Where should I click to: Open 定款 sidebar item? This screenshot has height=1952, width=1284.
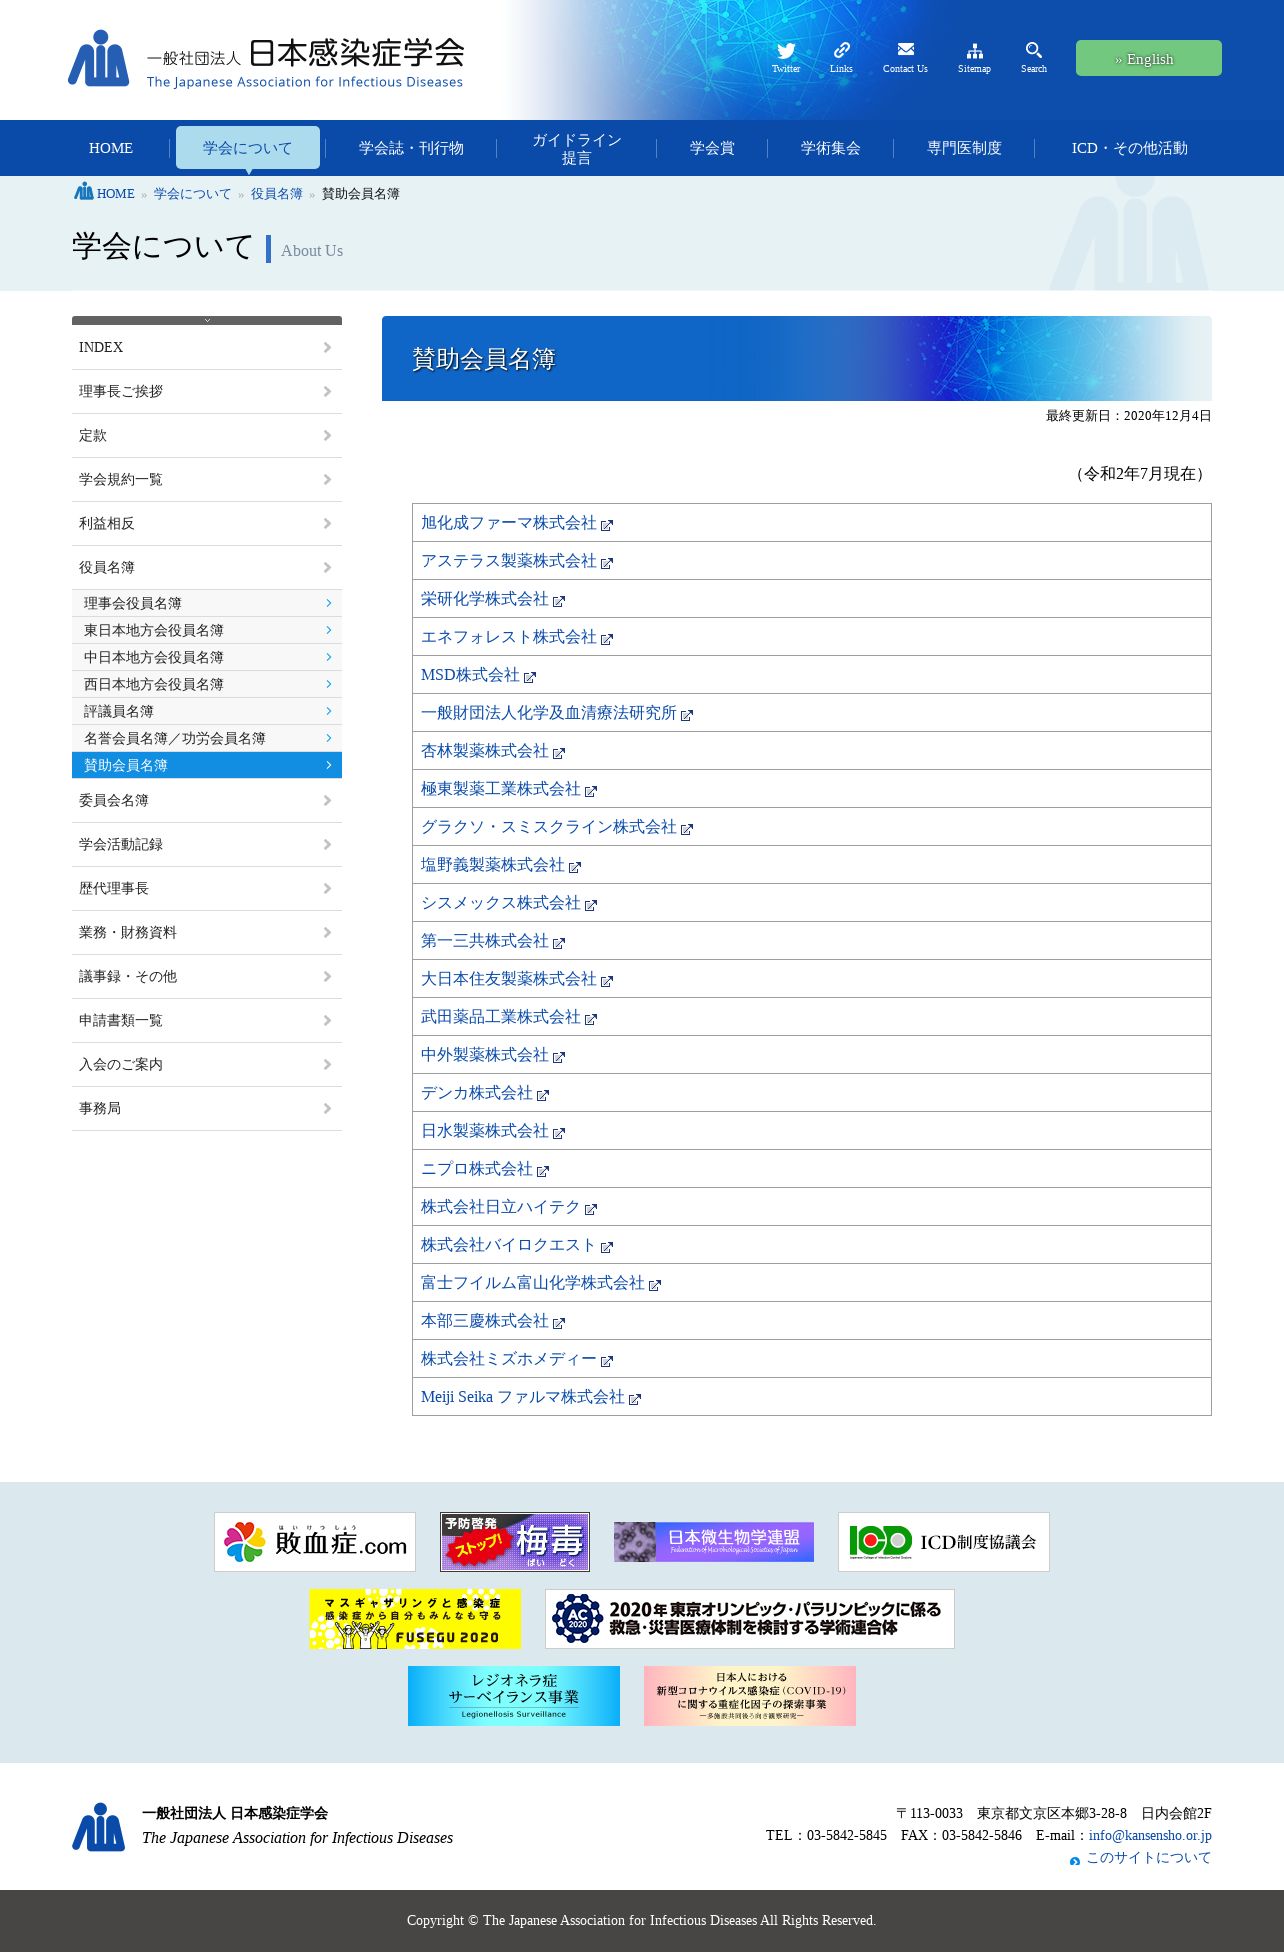coord(207,436)
